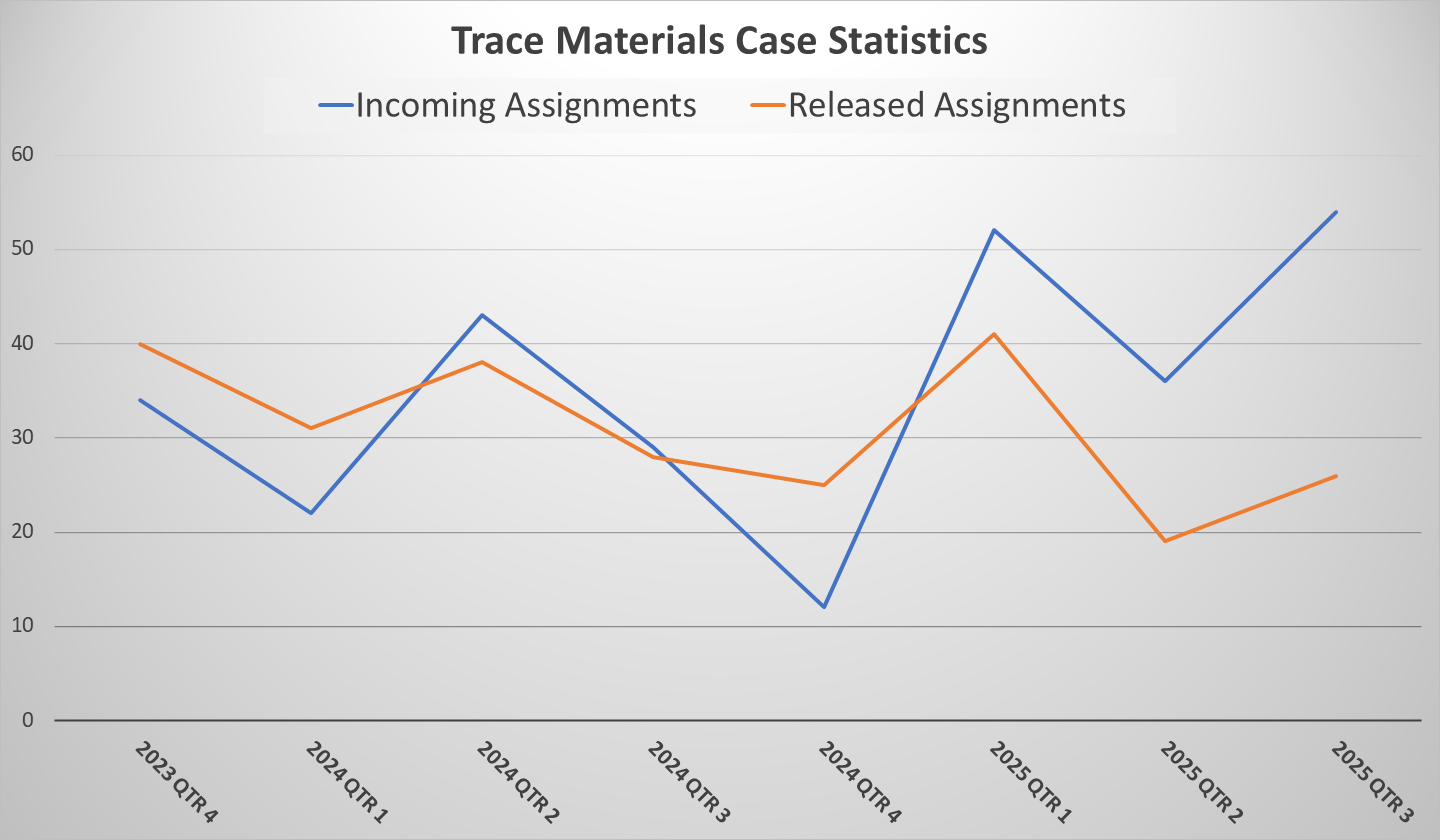Click the blue line marker in the legend

tap(334, 106)
